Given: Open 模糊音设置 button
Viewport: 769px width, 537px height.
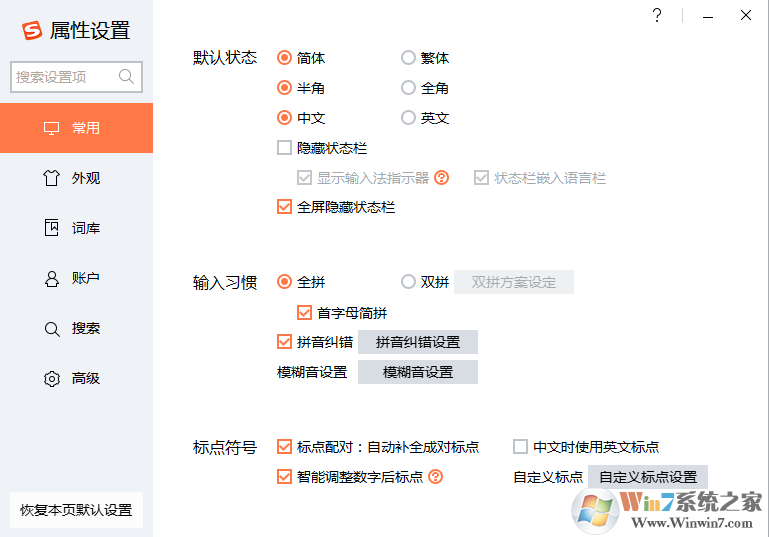Looking at the screenshot, I should coord(418,372).
